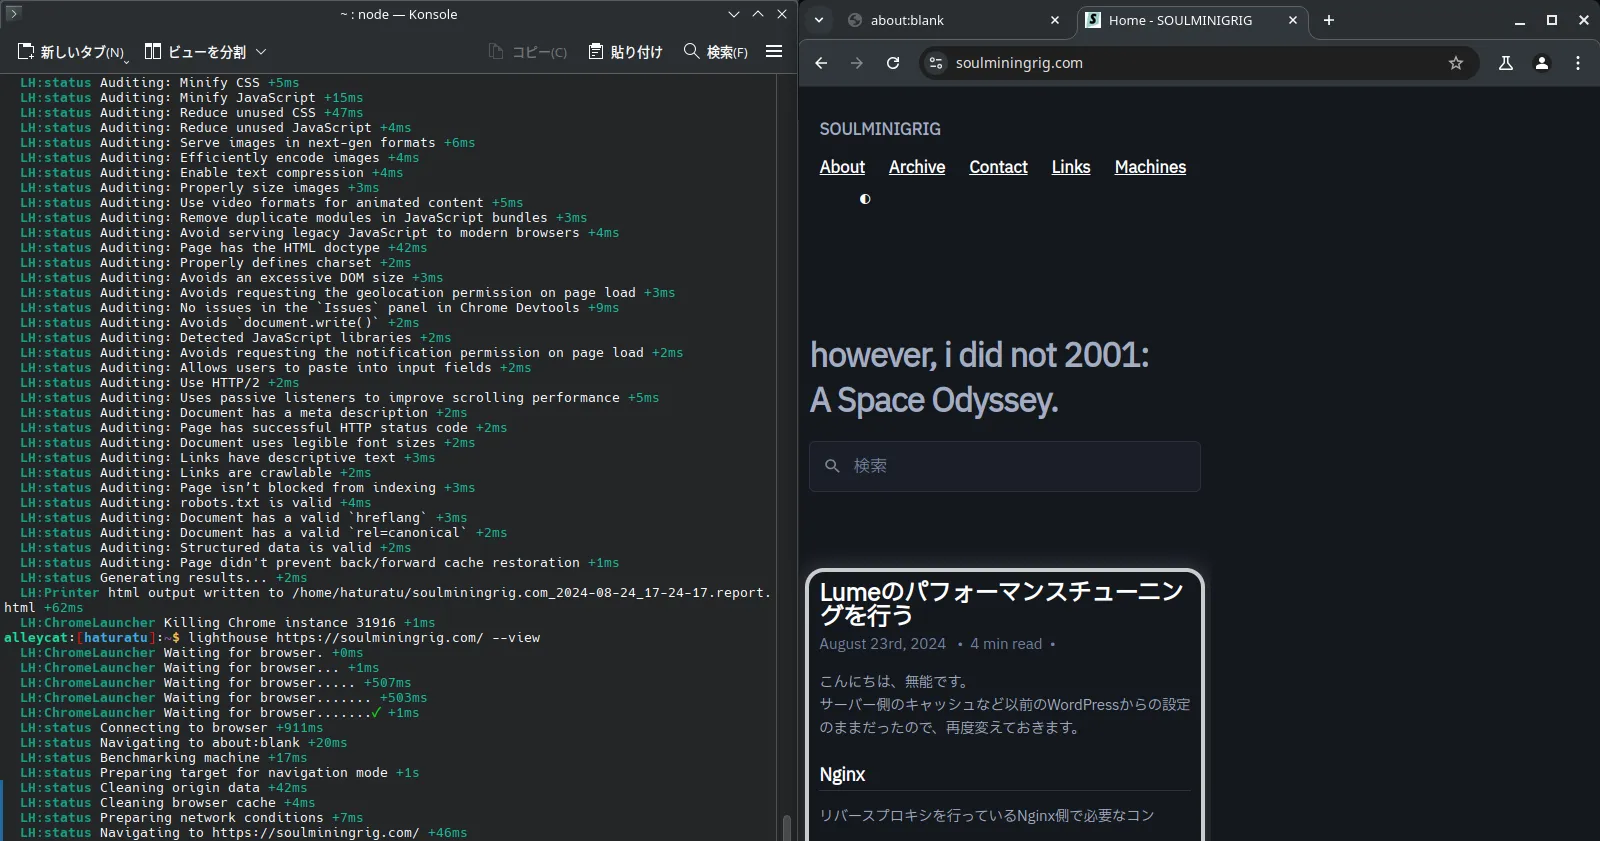Click the lighthouse command line in terminal

364,638
